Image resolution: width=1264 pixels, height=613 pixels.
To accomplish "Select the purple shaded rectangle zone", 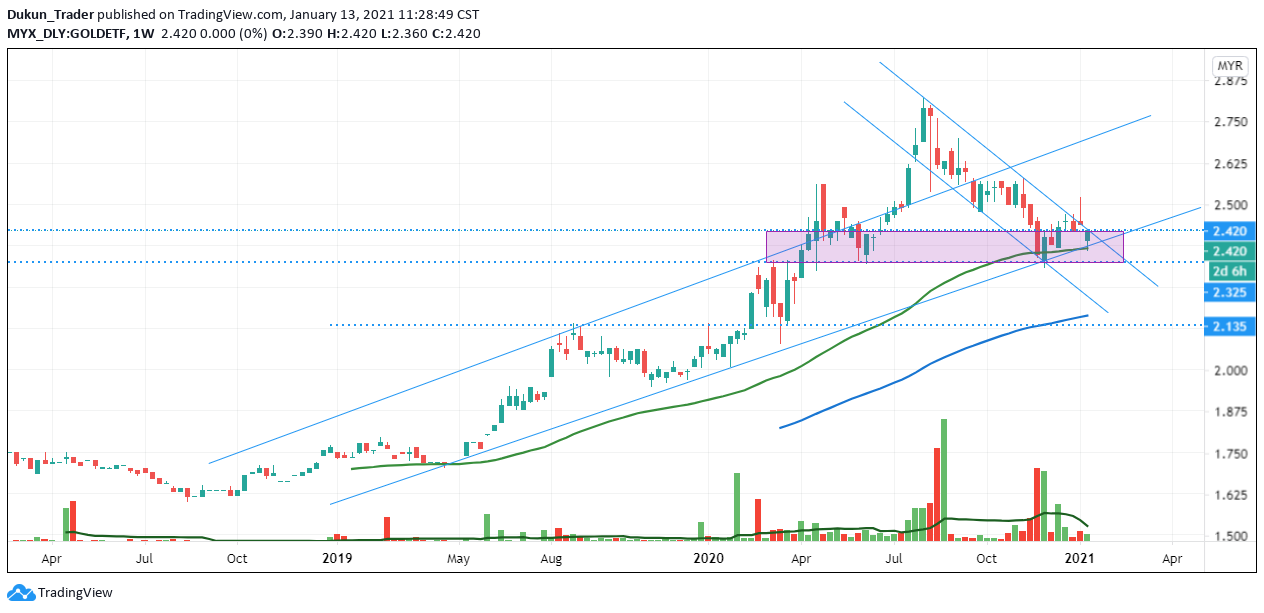I will pos(945,247).
